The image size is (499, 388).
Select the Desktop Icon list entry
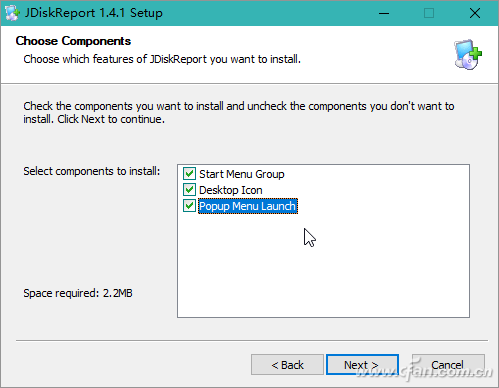point(231,190)
